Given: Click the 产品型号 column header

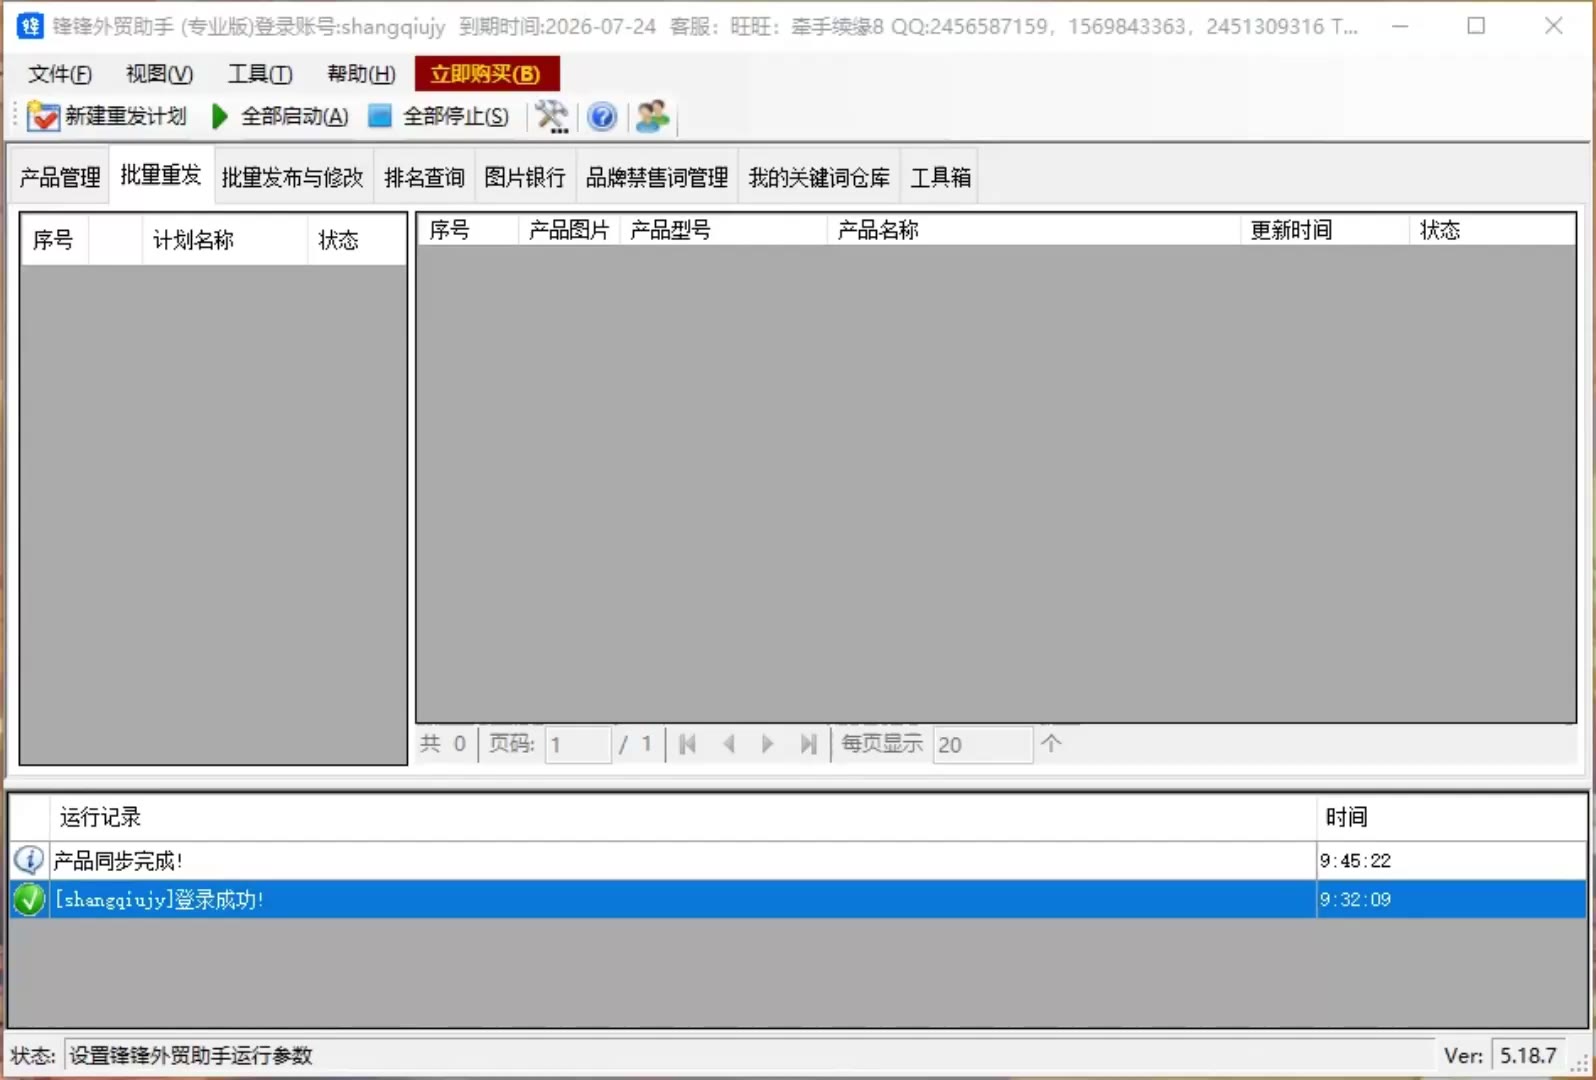Looking at the screenshot, I should [724, 230].
